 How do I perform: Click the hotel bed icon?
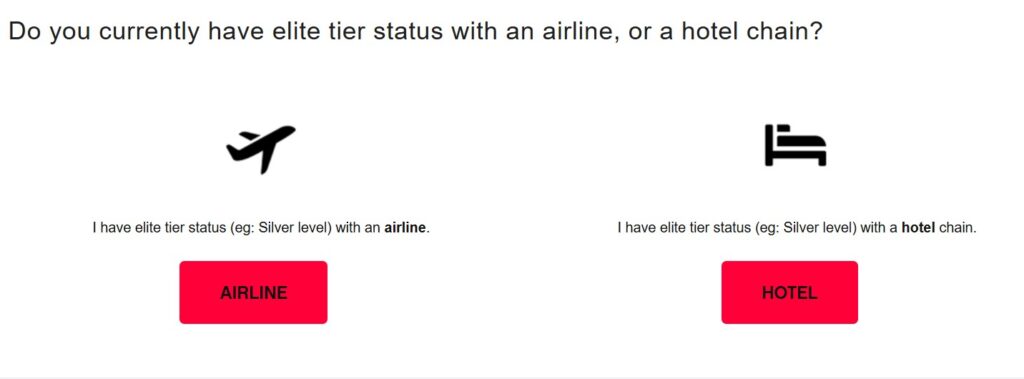[x=795, y=145]
